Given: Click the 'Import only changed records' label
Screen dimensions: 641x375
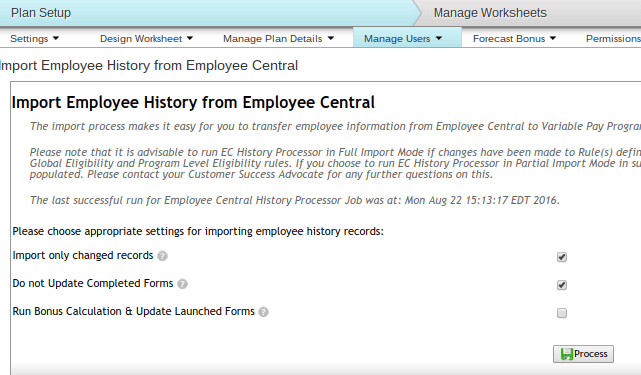Looking at the screenshot, I should 83,256.
